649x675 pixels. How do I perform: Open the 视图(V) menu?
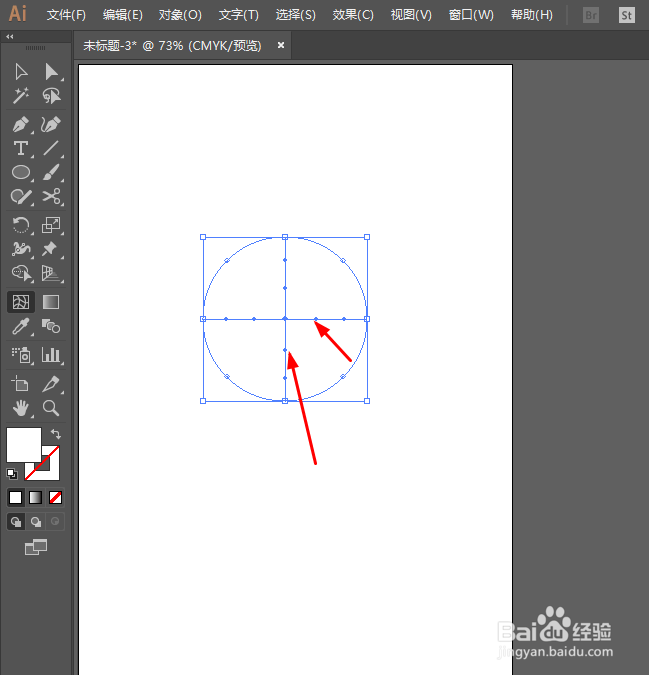pyautogui.click(x=411, y=15)
